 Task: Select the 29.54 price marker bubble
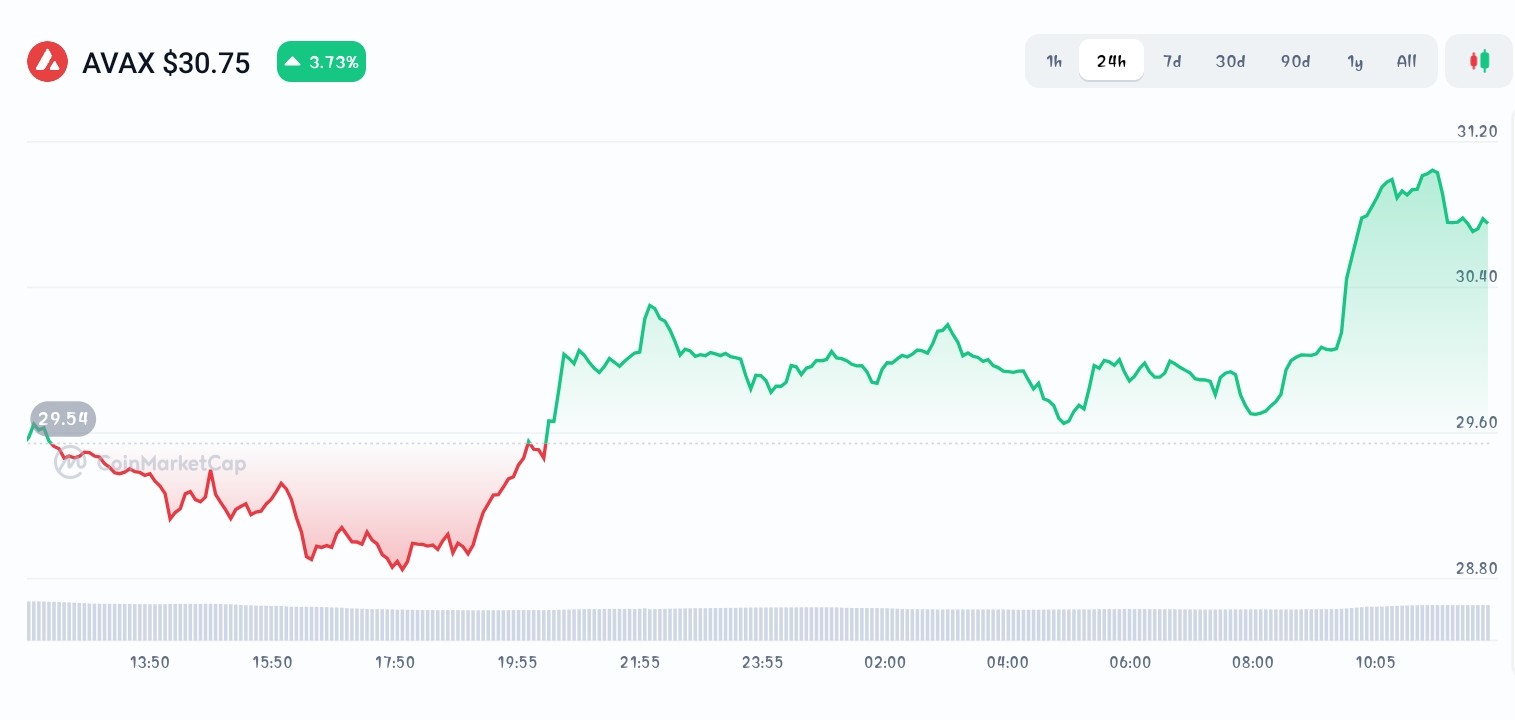(62, 419)
